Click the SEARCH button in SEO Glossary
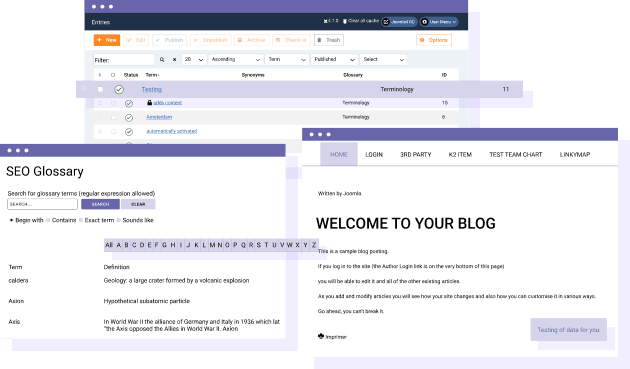The height and width of the screenshot is (369, 630). click(100, 204)
